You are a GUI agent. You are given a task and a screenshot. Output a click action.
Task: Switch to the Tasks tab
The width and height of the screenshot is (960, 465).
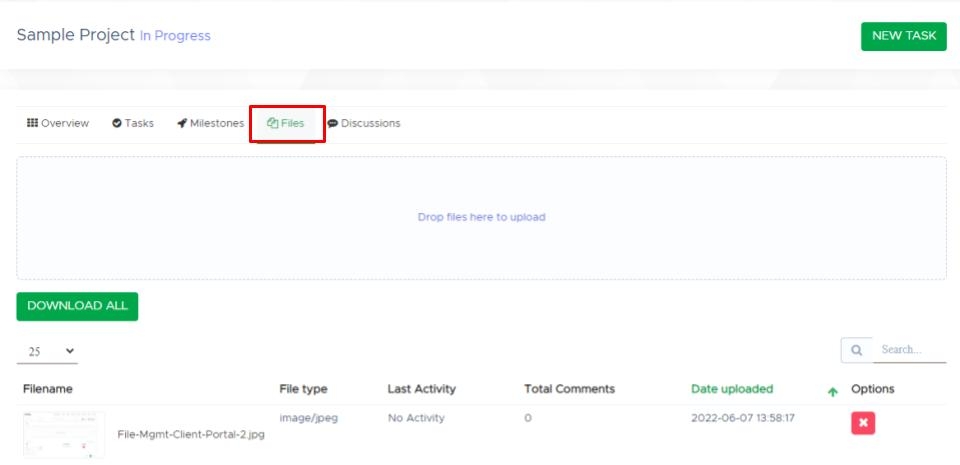click(133, 123)
